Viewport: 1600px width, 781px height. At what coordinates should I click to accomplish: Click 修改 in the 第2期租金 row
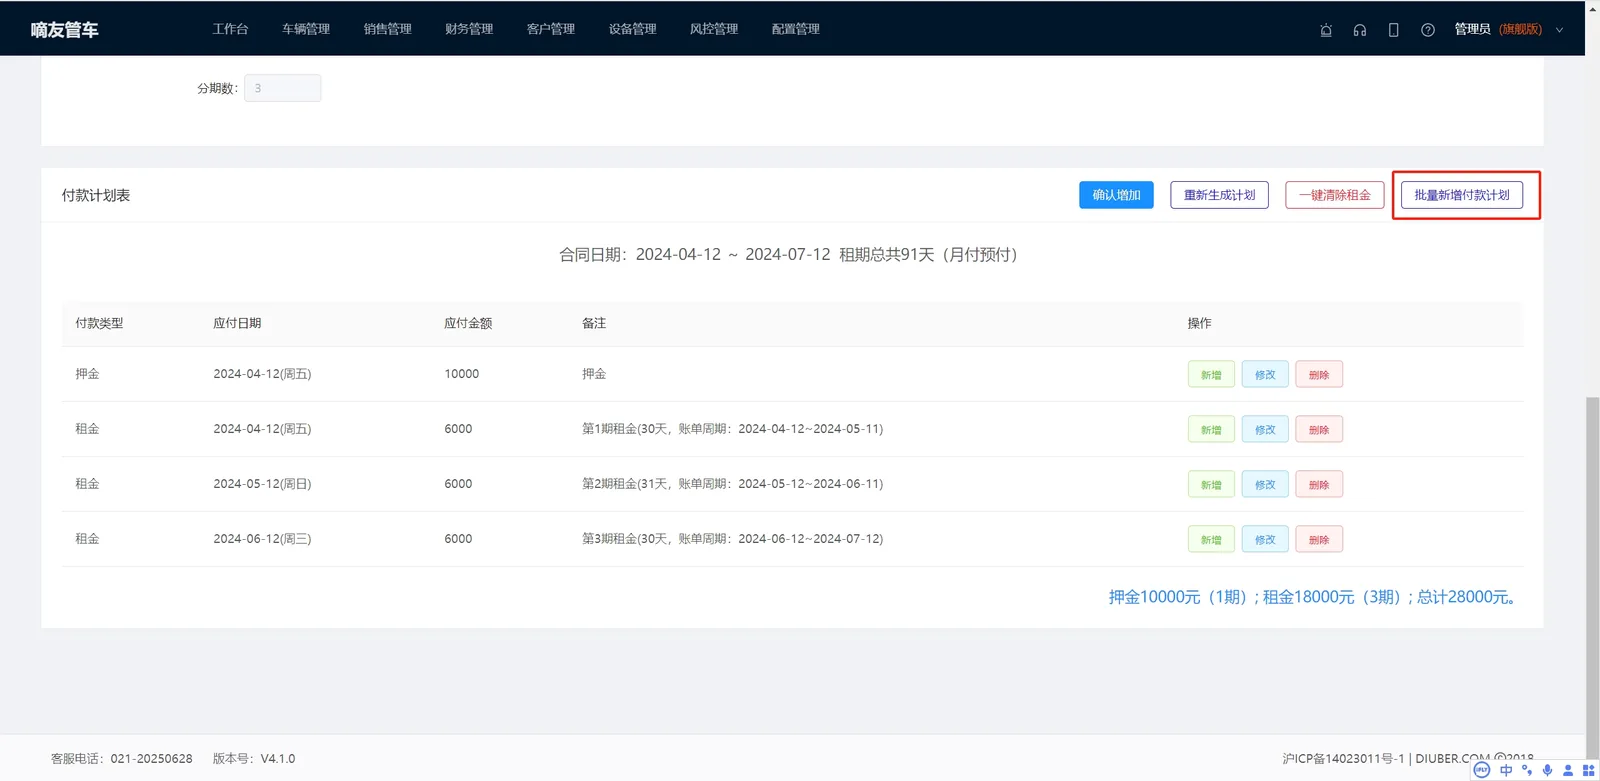[1265, 485]
